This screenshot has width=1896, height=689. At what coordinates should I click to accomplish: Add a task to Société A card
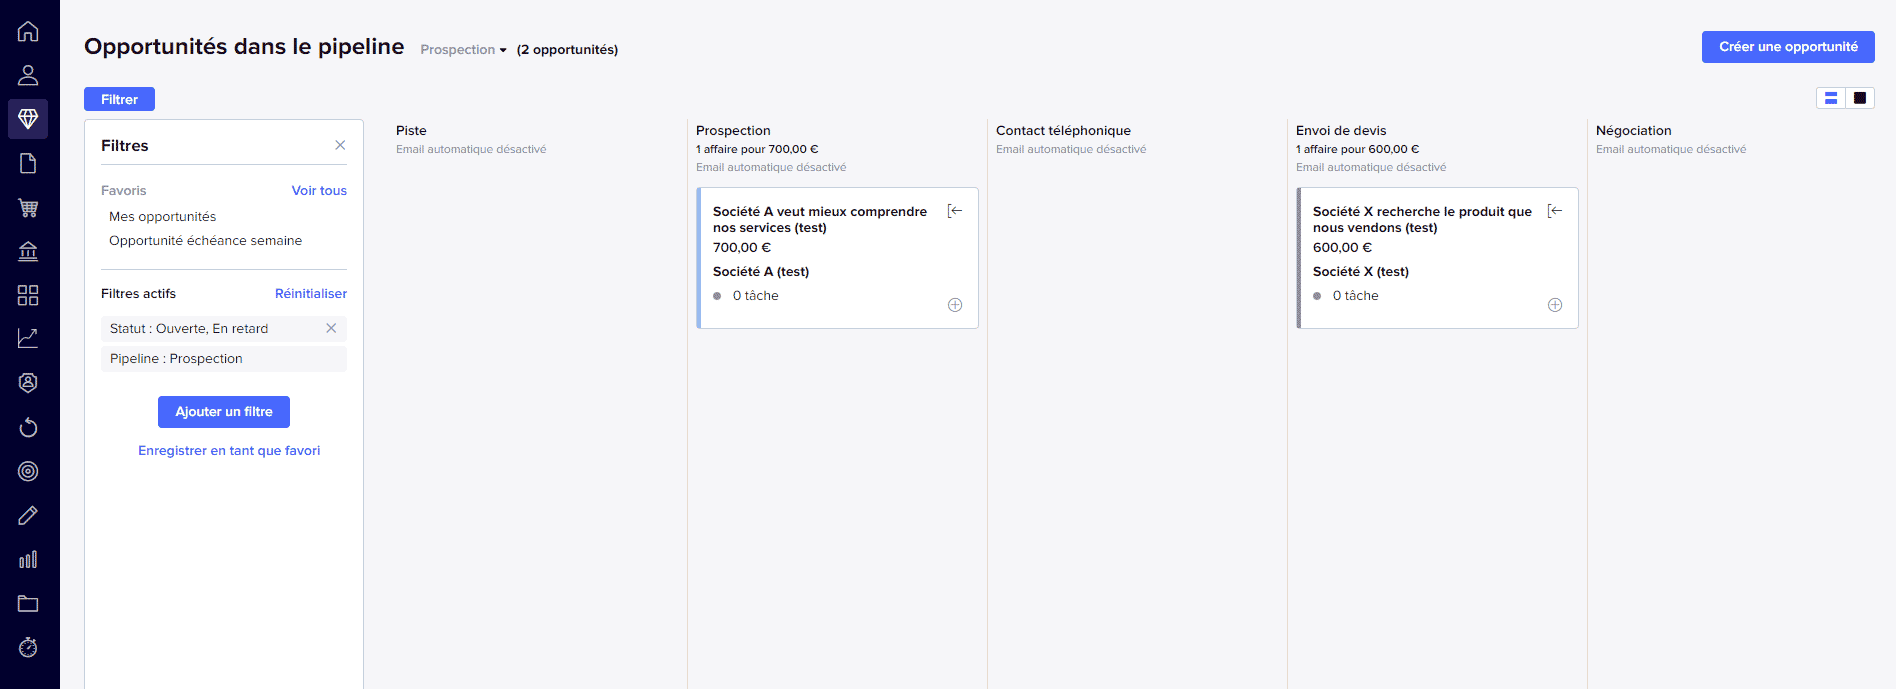tap(955, 305)
